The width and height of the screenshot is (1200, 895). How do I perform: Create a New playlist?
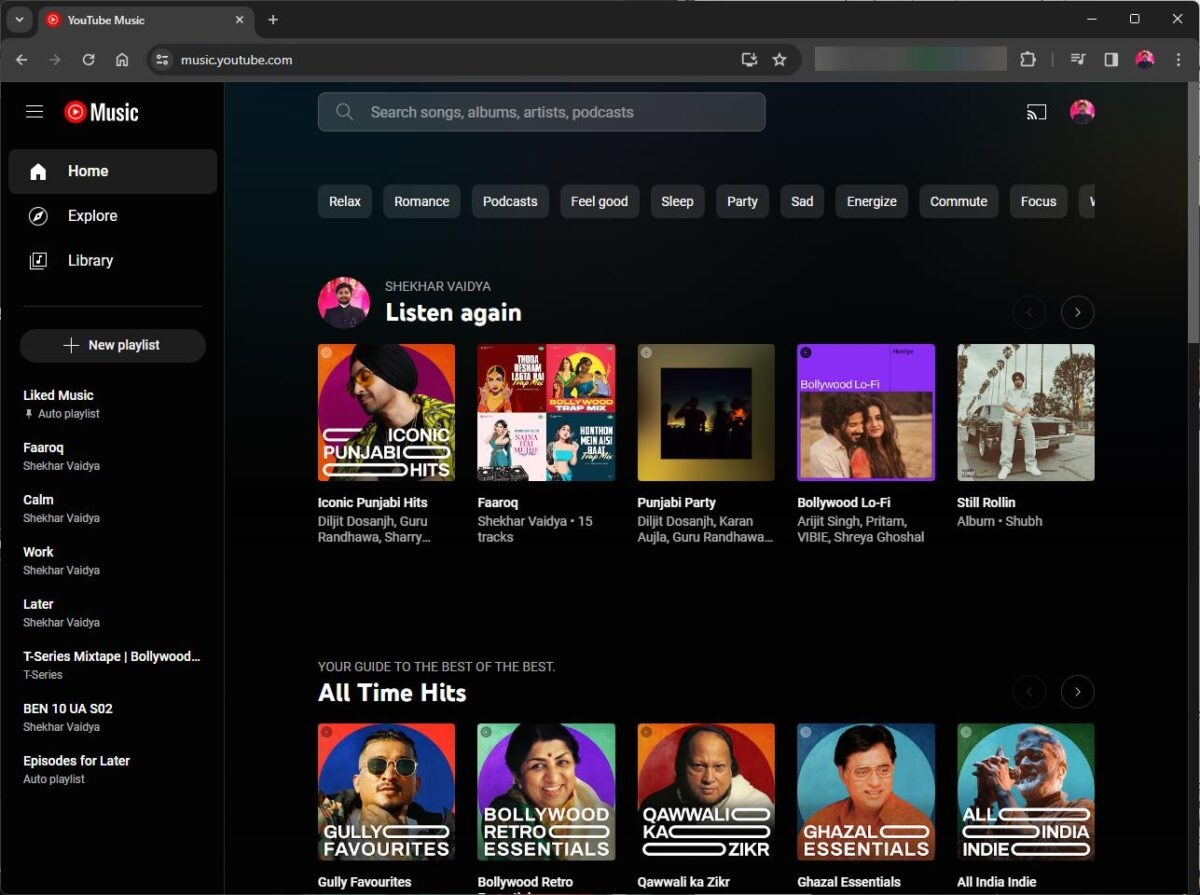(x=112, y=345)
